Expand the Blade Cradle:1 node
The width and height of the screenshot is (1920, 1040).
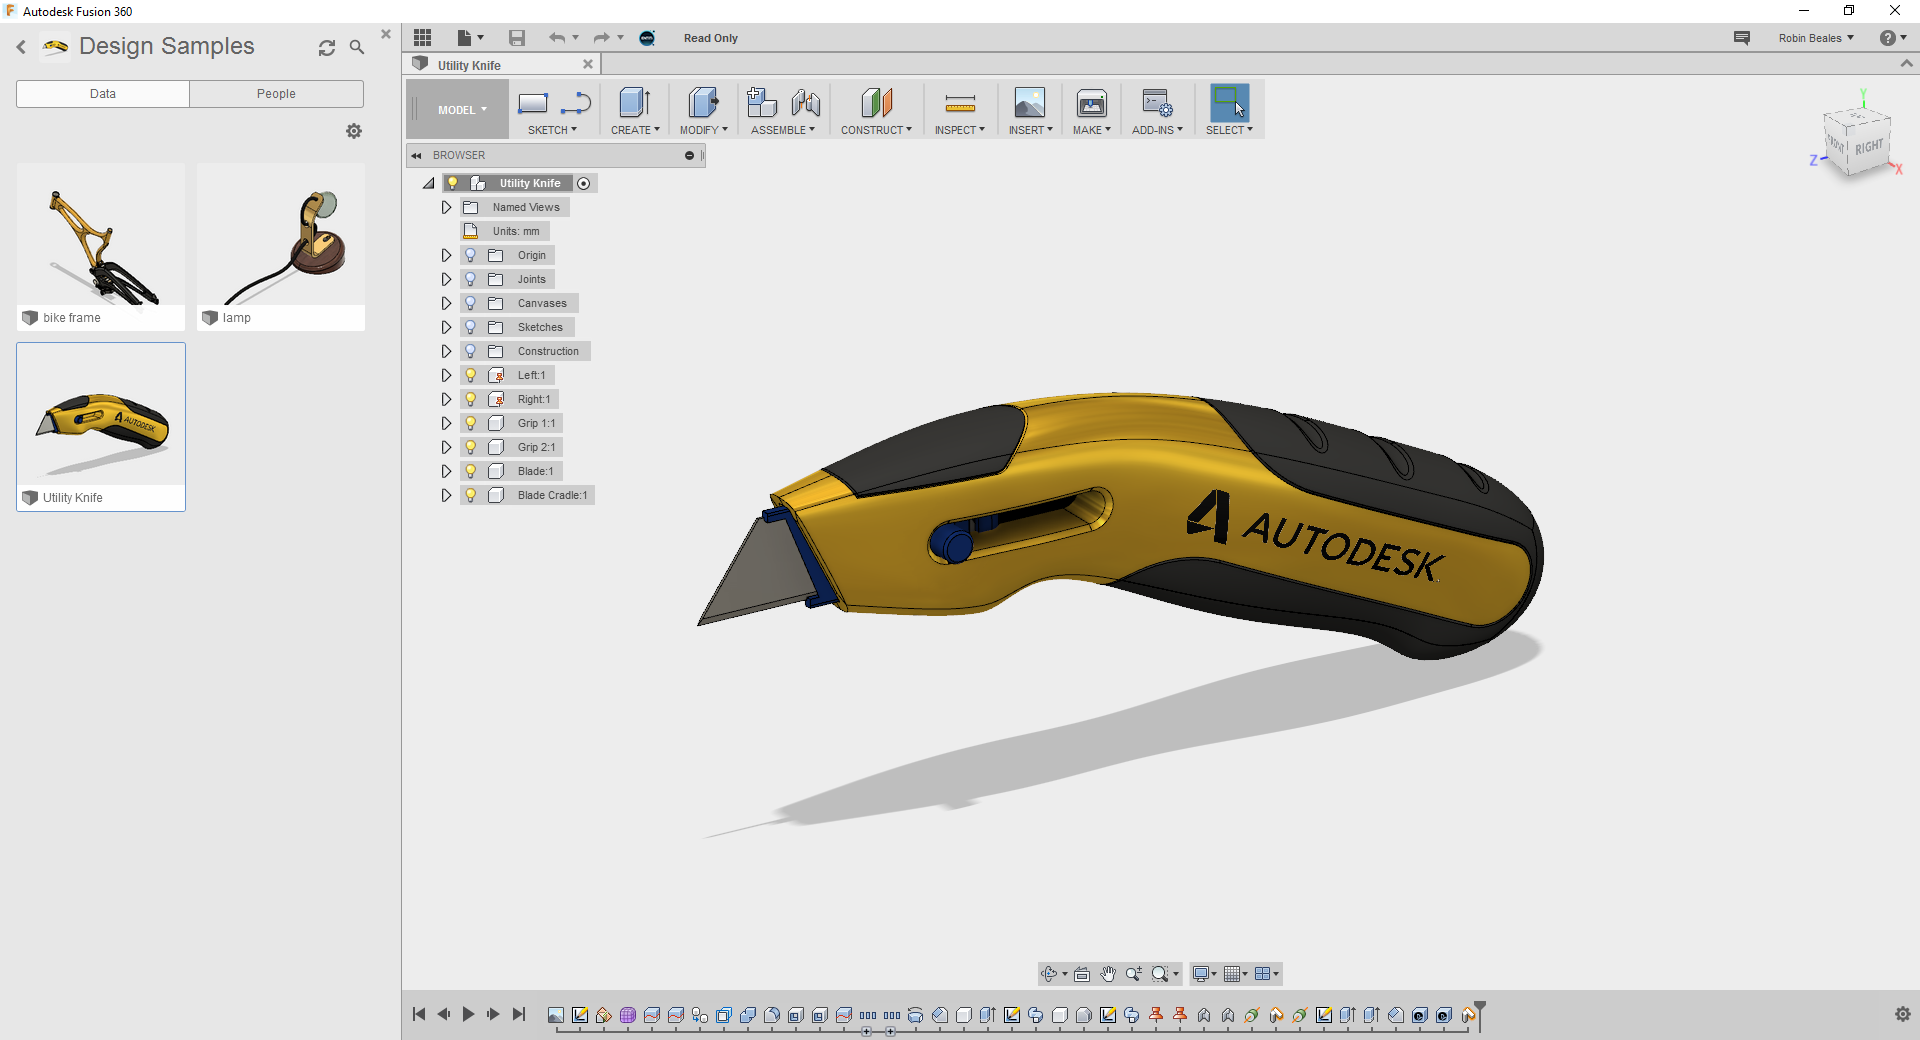click(x=446, y=495)
